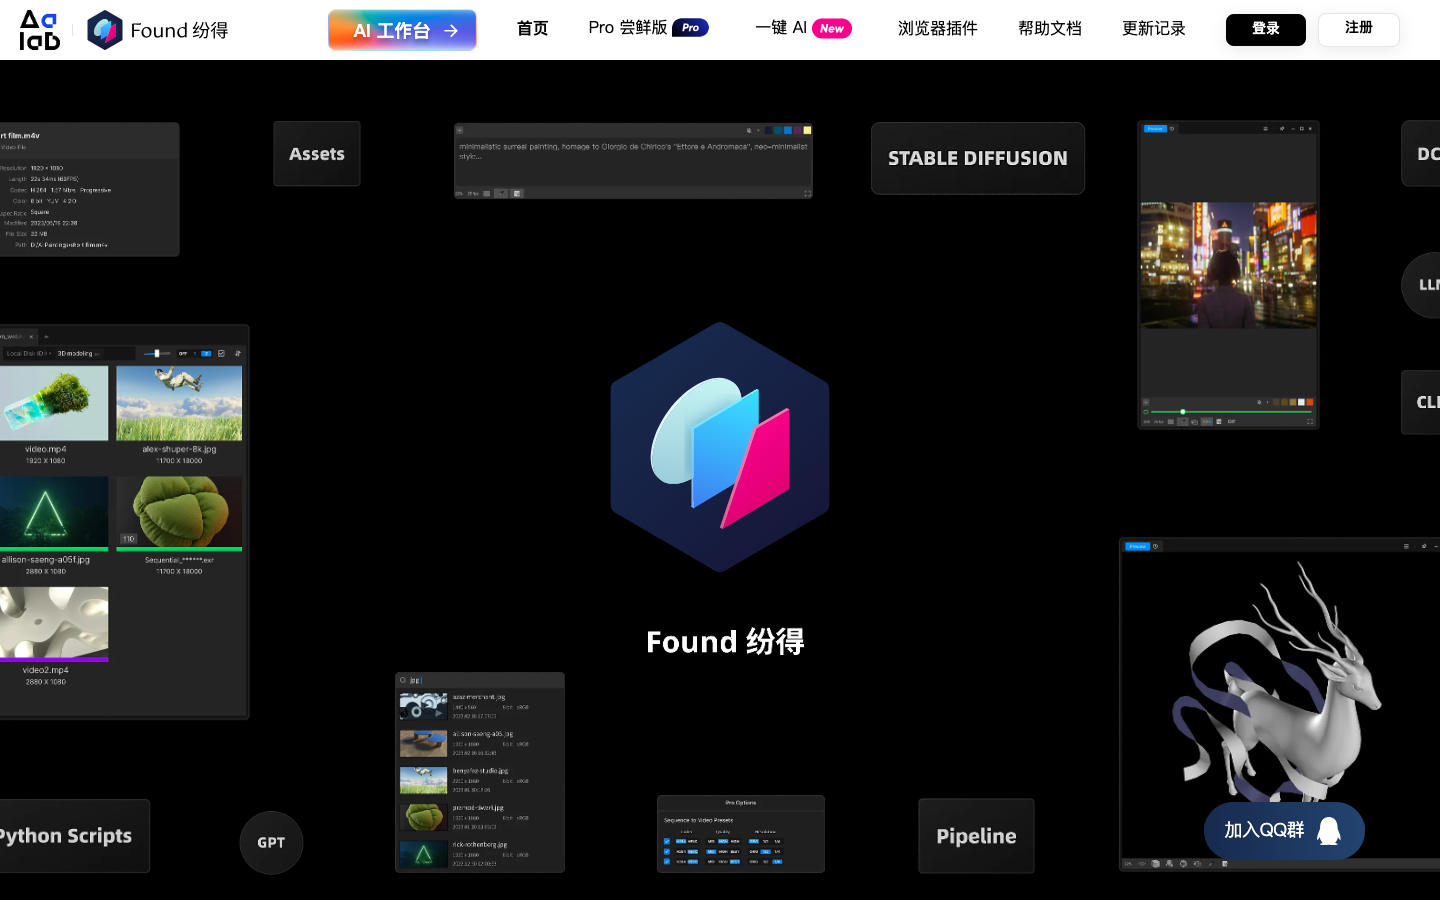The height and width of the screenshot is (900, 1440).
Task: Click the 加入QQ群 penguin button
Action: point(1284,830)
